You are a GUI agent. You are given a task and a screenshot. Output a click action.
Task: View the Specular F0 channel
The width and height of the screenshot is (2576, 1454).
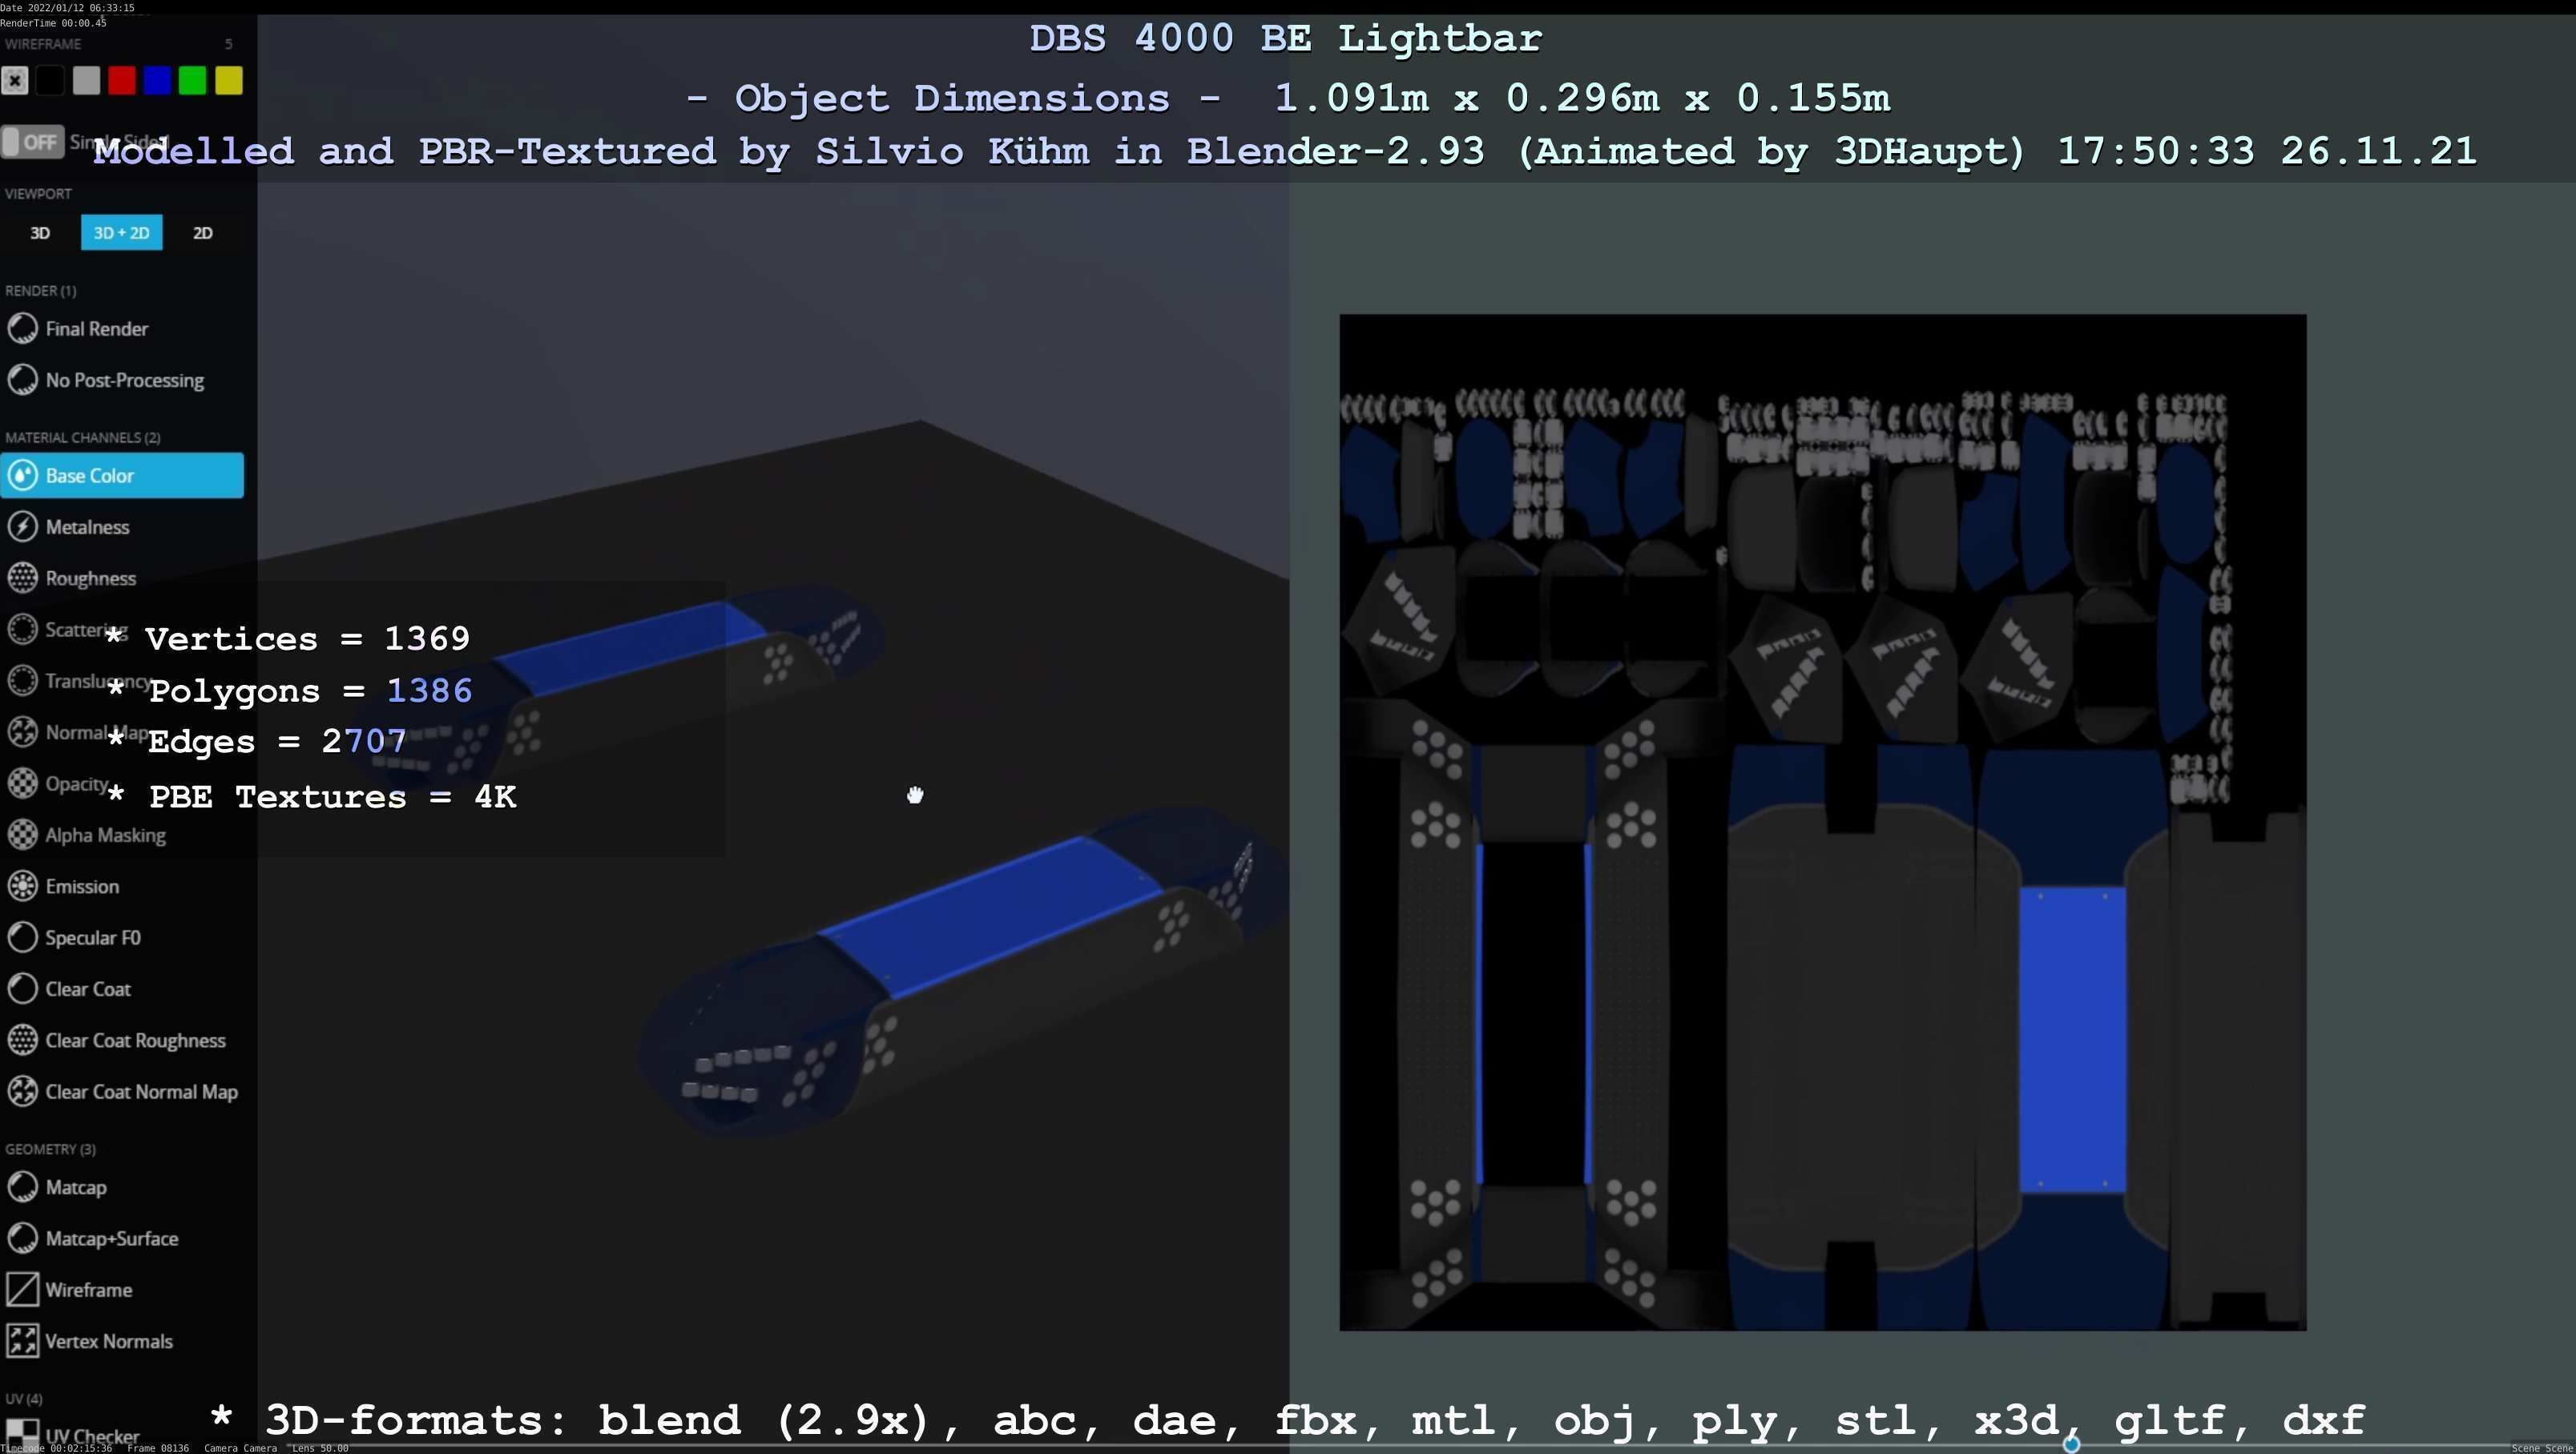(x=75, y=937)
